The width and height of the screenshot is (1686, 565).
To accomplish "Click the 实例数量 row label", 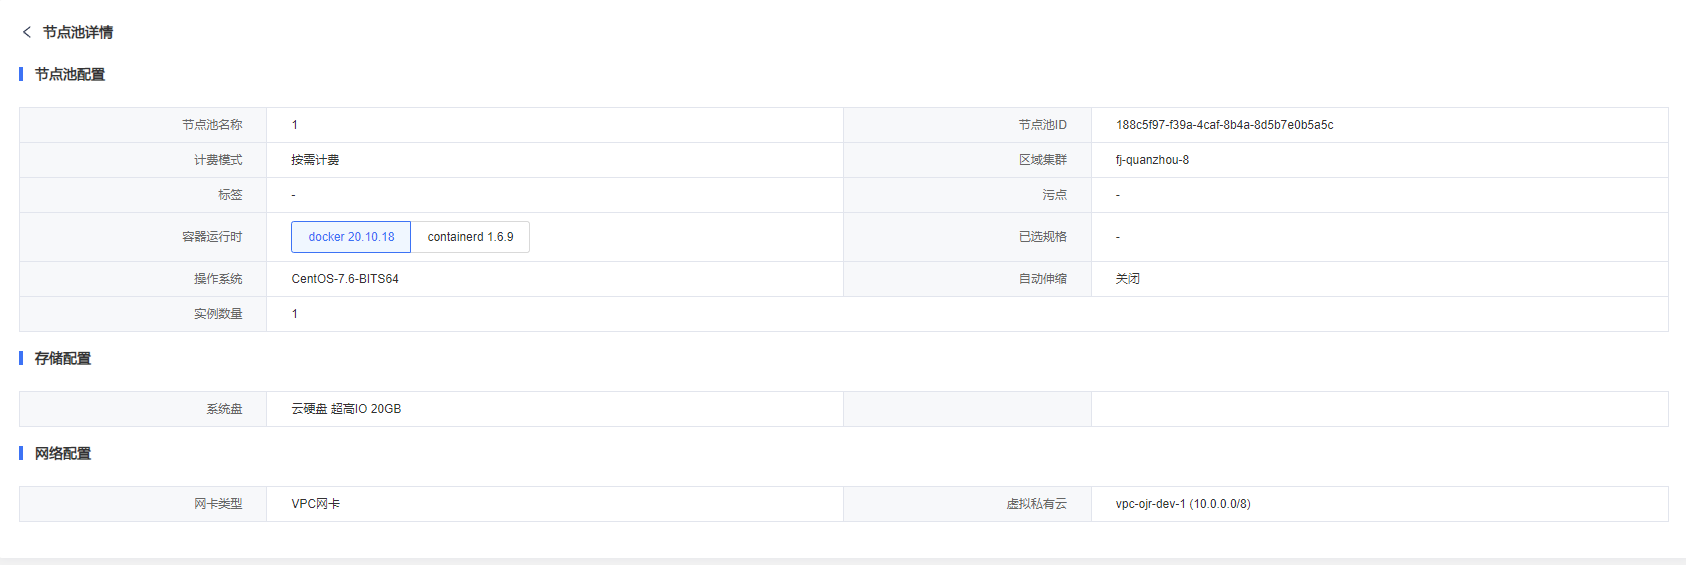I will [218, 314].
